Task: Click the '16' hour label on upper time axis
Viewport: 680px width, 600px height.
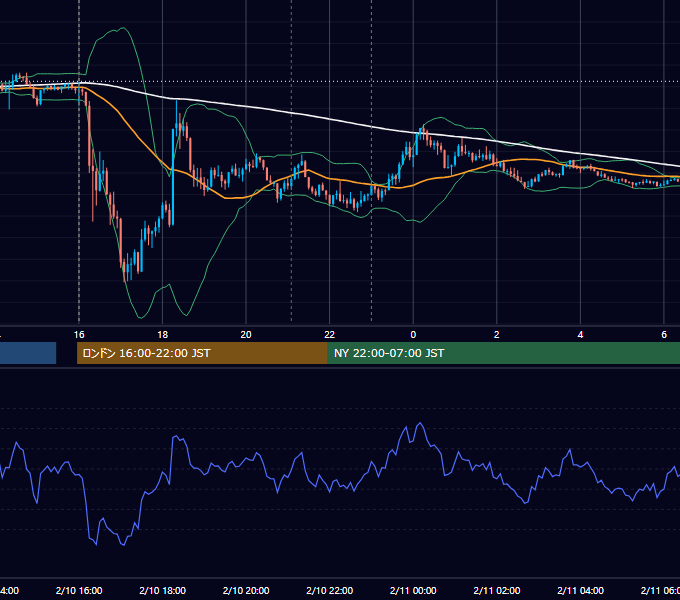Action: pos(79,335)
